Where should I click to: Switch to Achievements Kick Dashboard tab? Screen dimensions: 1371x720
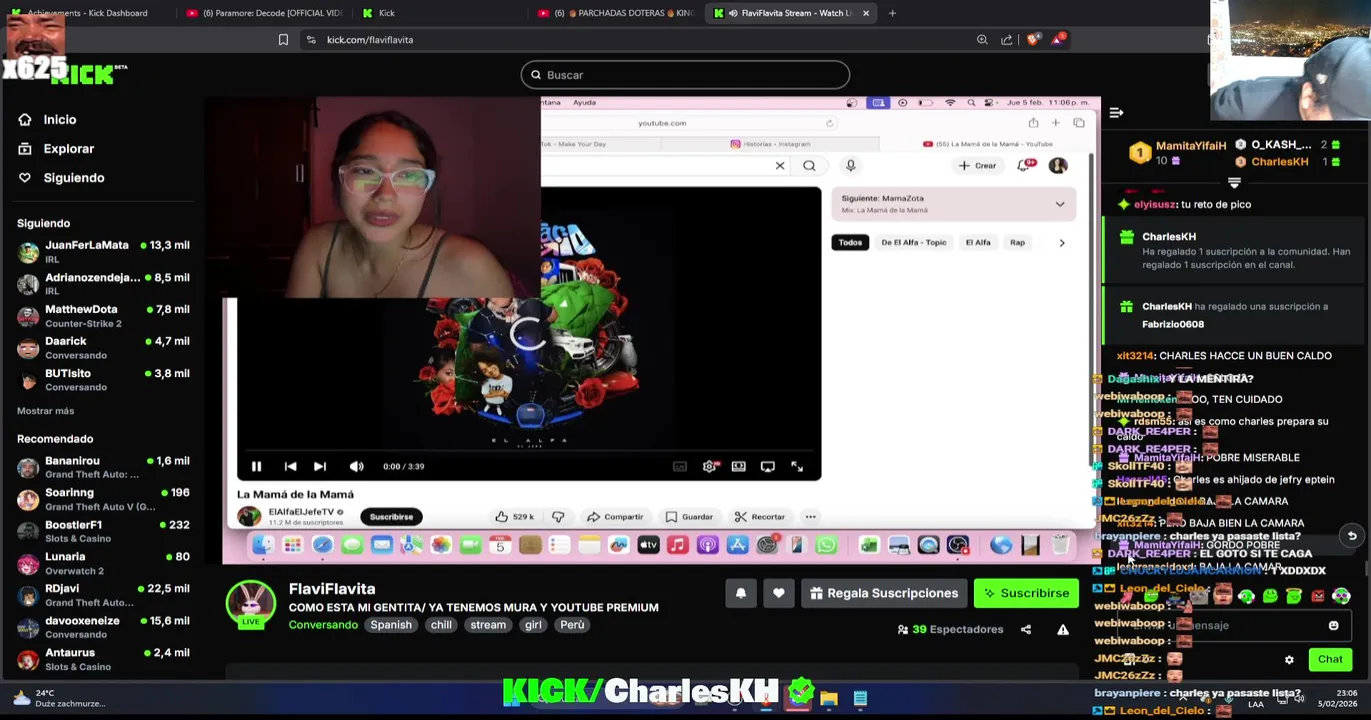88,13
